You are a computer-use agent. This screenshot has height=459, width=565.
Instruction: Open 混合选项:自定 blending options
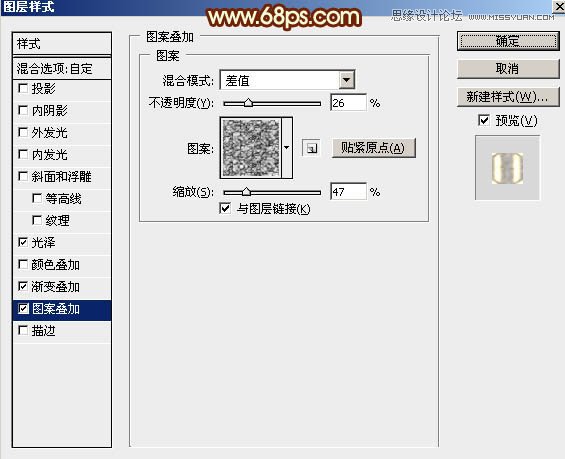tap(62, 68)
